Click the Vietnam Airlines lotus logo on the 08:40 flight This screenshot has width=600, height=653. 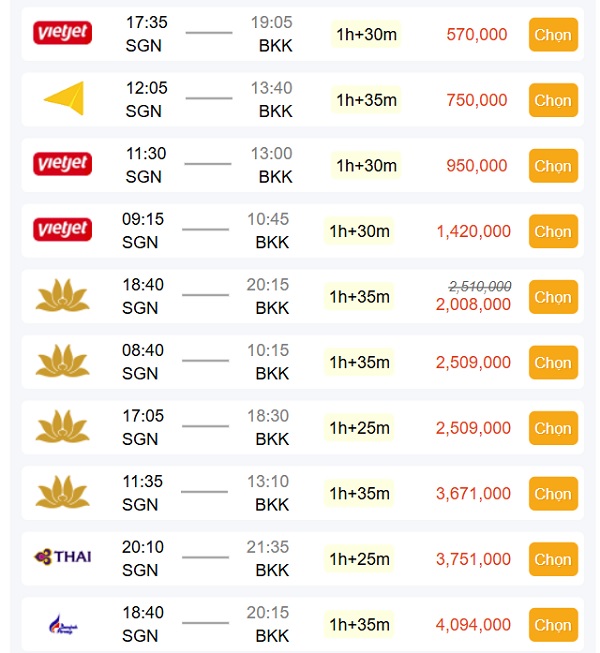pos(63,362)
